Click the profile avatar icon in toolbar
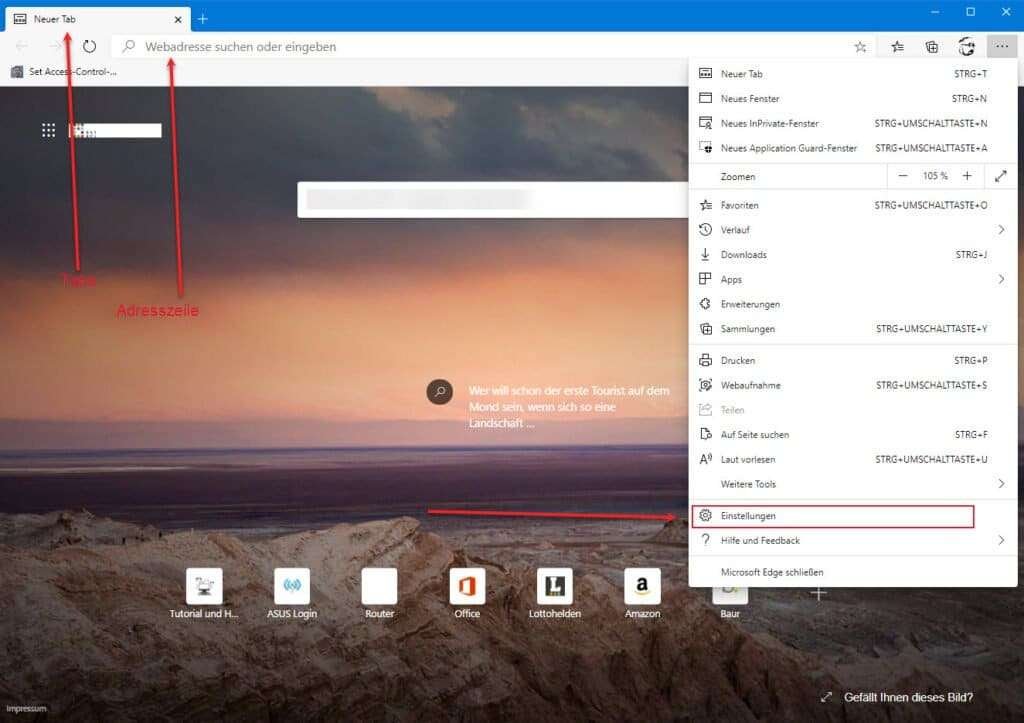The height and width of the screenshot is (723, 1024). tap(966, 46)
